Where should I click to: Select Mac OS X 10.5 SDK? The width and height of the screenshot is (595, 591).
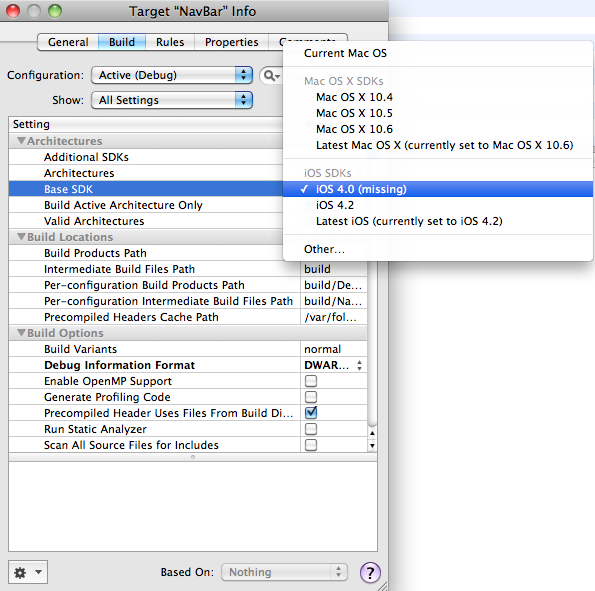438,113
